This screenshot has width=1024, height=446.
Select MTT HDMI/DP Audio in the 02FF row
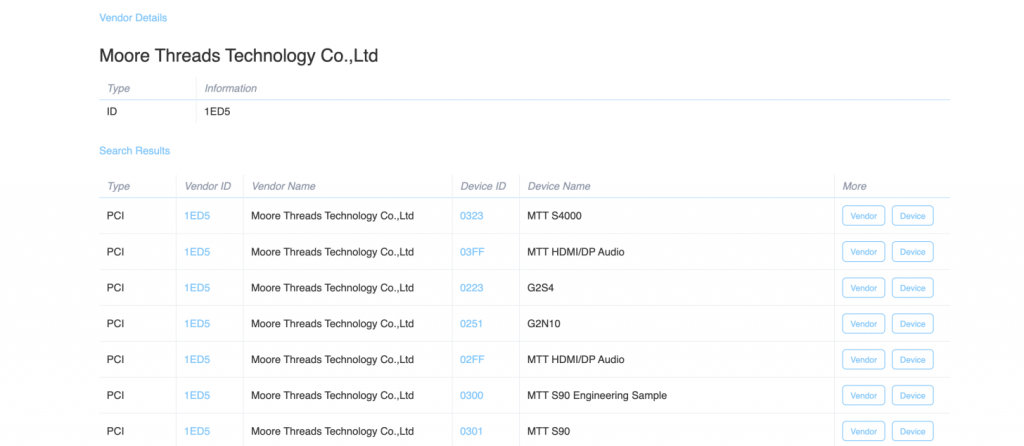point(575,359)
